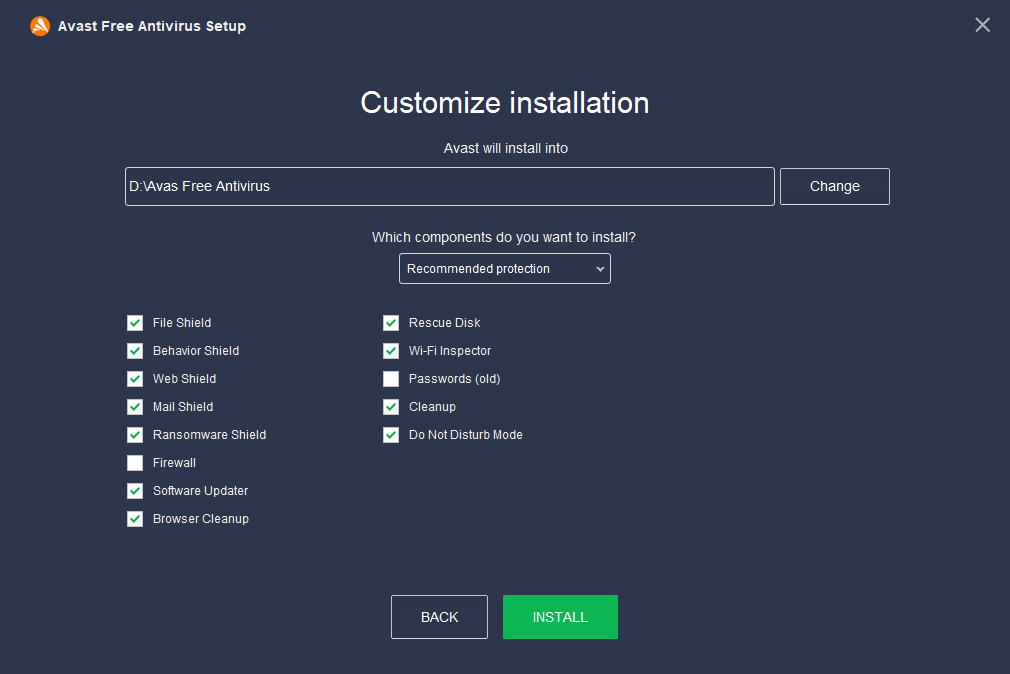Uncheck Software Updater

point(135,490)
